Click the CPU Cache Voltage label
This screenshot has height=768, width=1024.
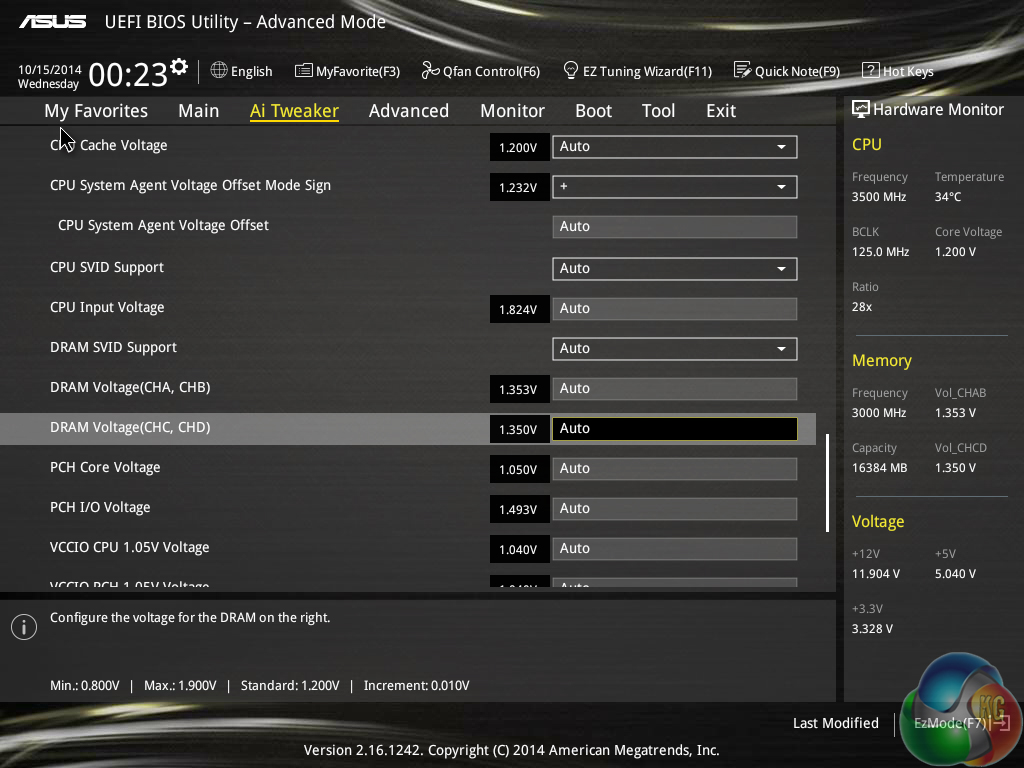(108, 145)
